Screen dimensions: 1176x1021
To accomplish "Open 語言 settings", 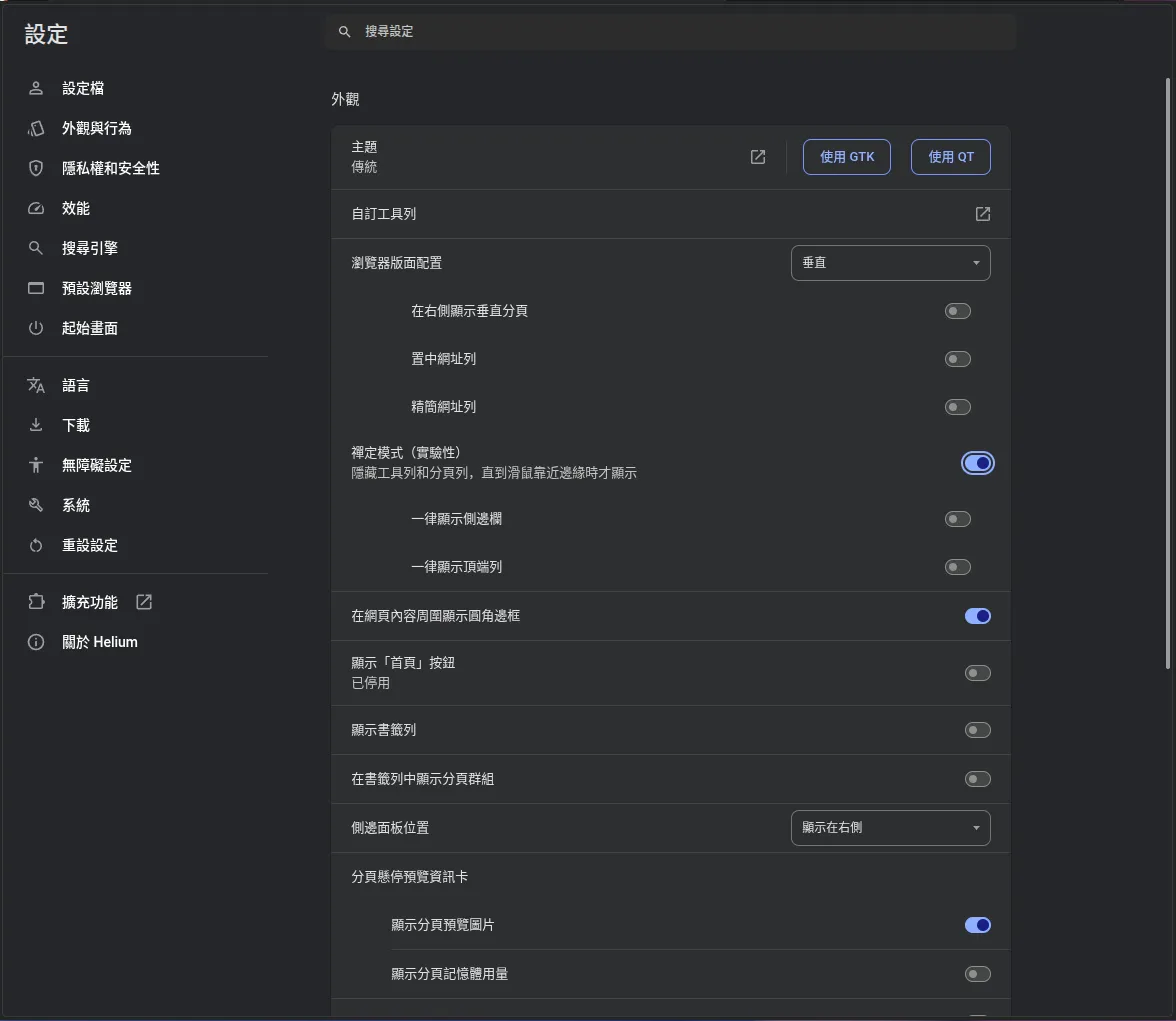I will (x=76, y=386).
